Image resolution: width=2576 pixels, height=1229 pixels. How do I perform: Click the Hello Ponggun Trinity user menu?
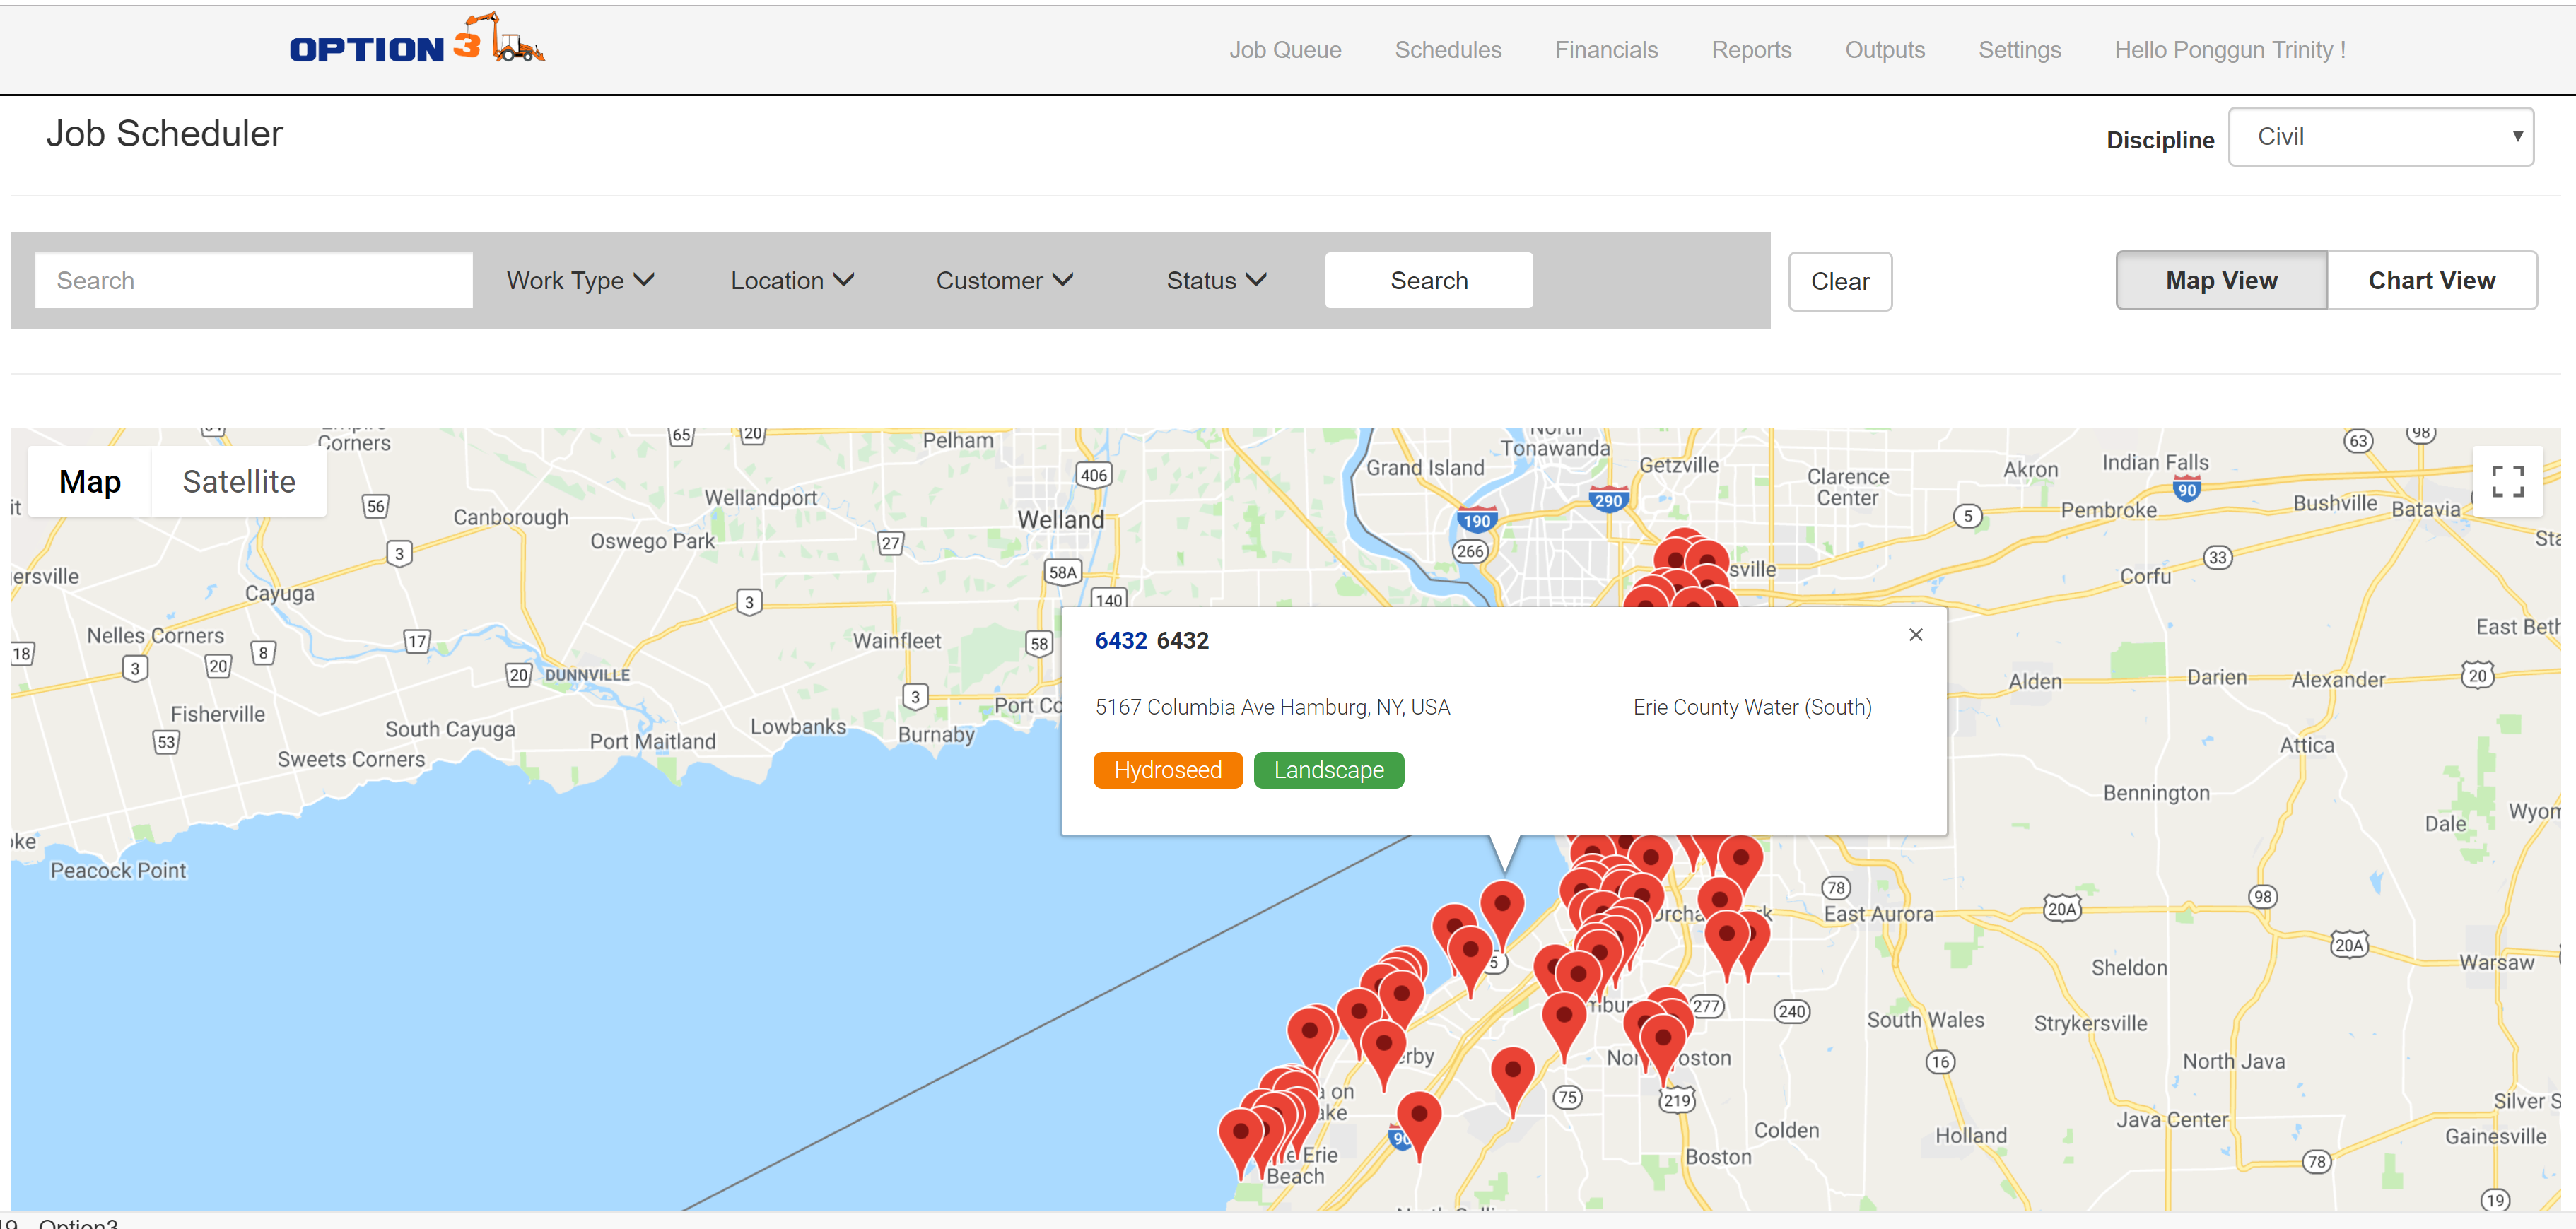[x=2229, y=50]
